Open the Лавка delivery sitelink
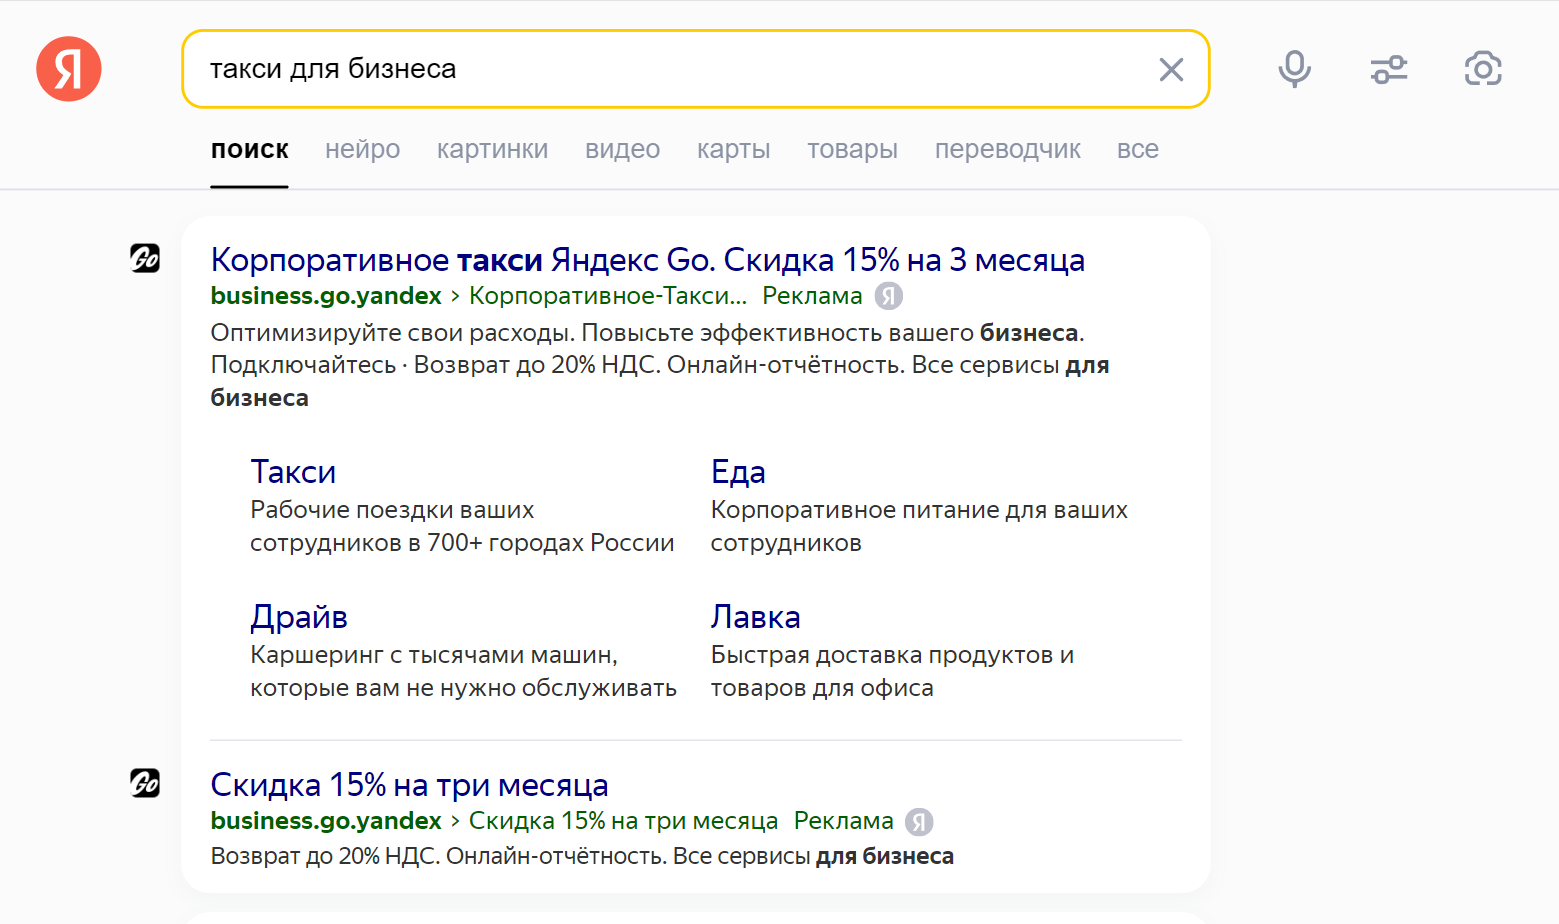The width and height of the screenshot is (1559, 924). pyautogui.click(x=755, y=617)
